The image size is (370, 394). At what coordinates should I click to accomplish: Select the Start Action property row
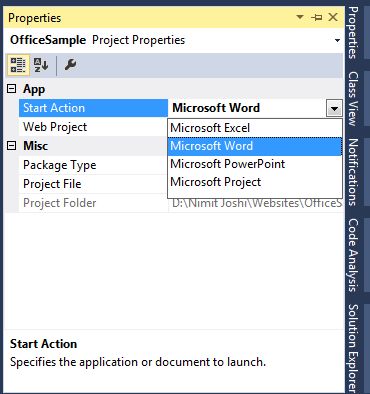point(93,108)
